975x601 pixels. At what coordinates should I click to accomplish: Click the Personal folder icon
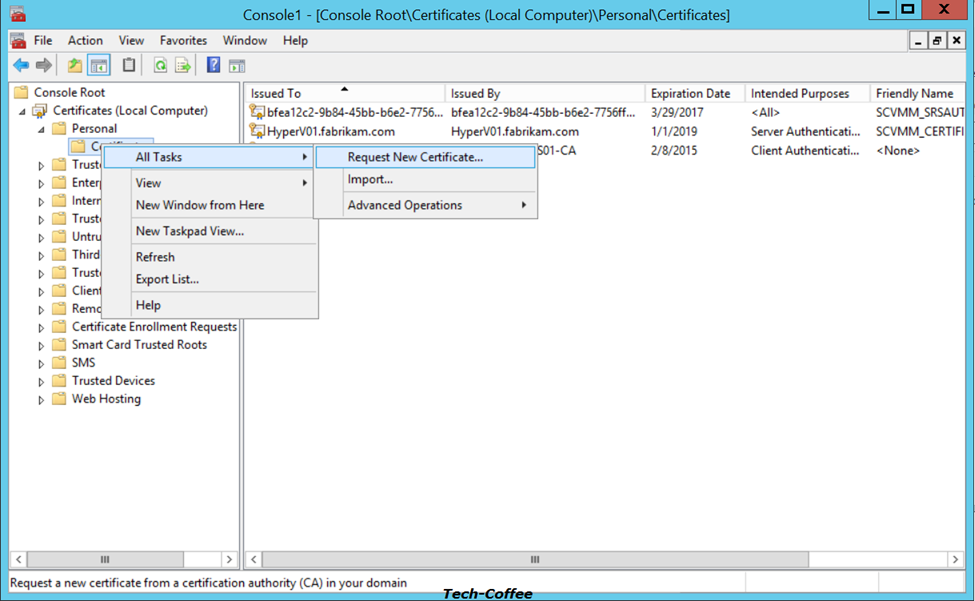pyautogui.click(x=59, y=129)
